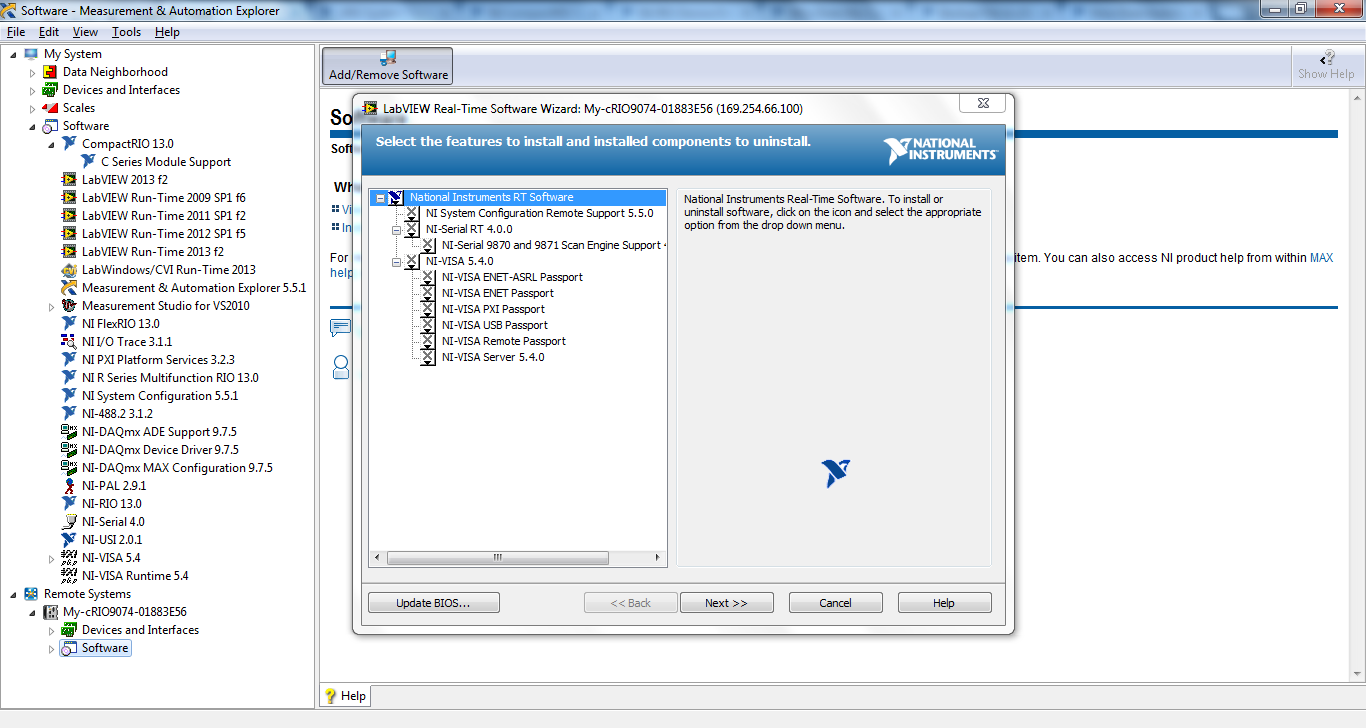Collapse the National Instruments RT Software node
Image resolution: width=1366 pixels, height=728 pixels.
pyautogui.click(x=380, y=198)
